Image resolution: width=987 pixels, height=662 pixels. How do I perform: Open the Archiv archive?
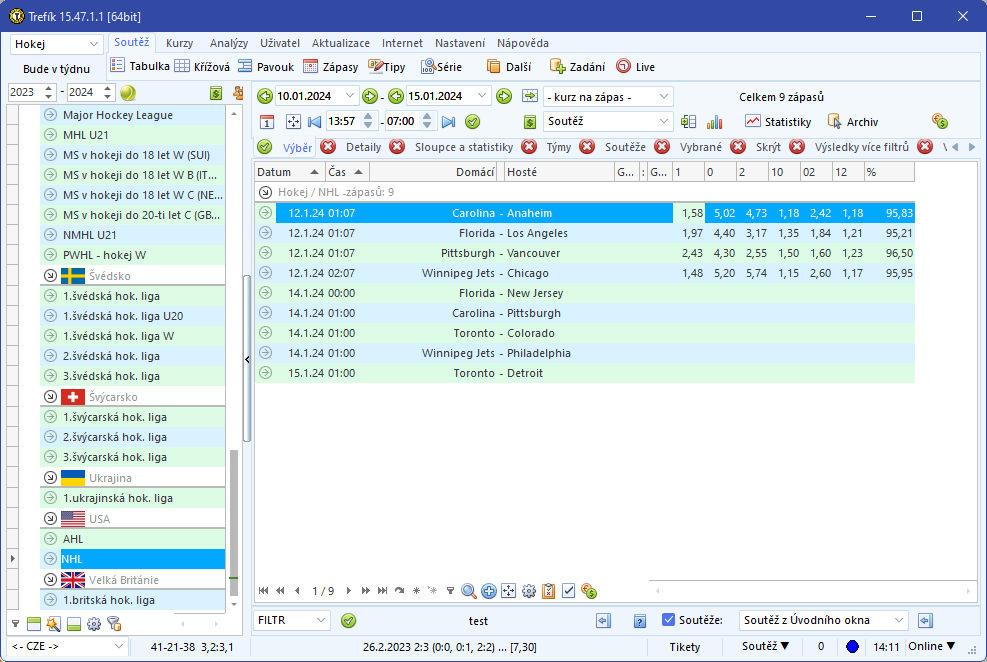(x=853, y=121)
